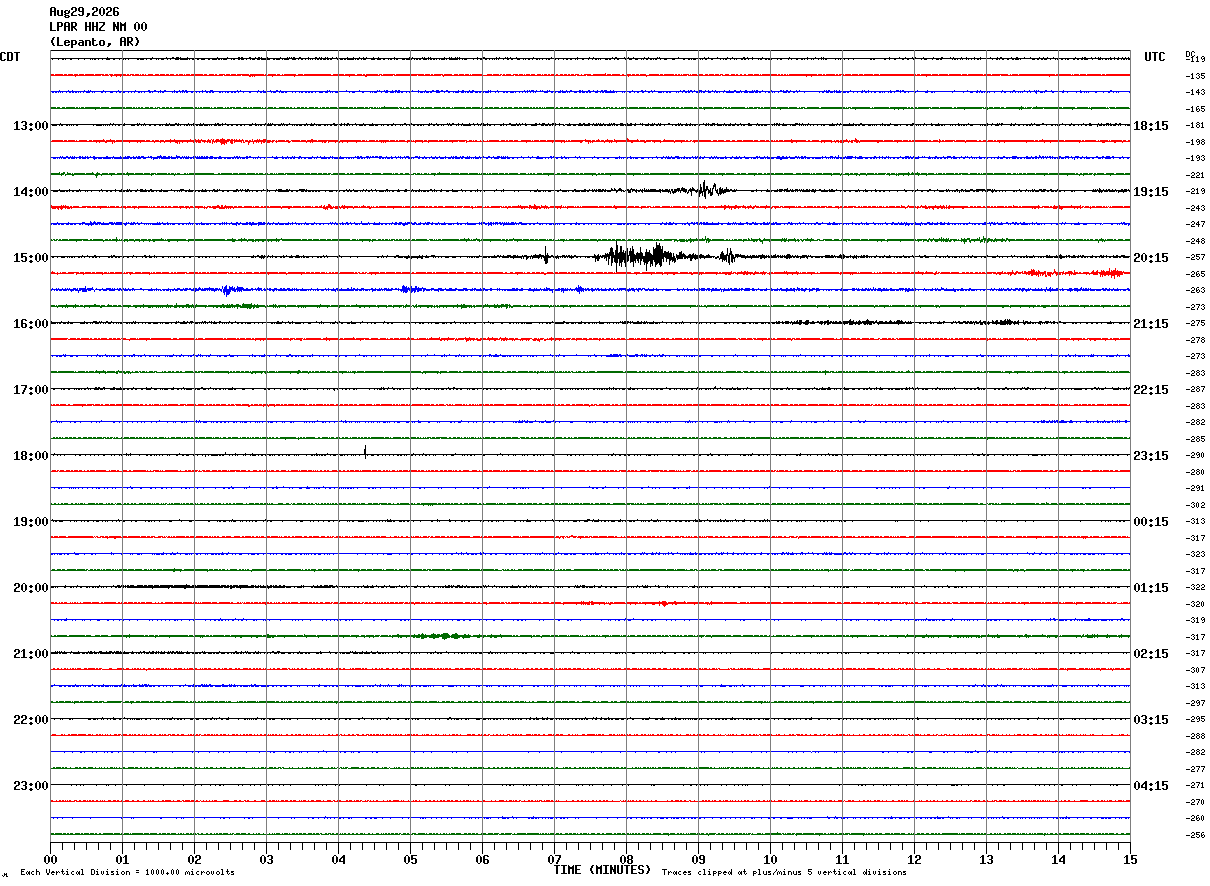Click the 14:00 trace wavelet near minute 09
The image size is (1210, 886).
click(706, 189)
